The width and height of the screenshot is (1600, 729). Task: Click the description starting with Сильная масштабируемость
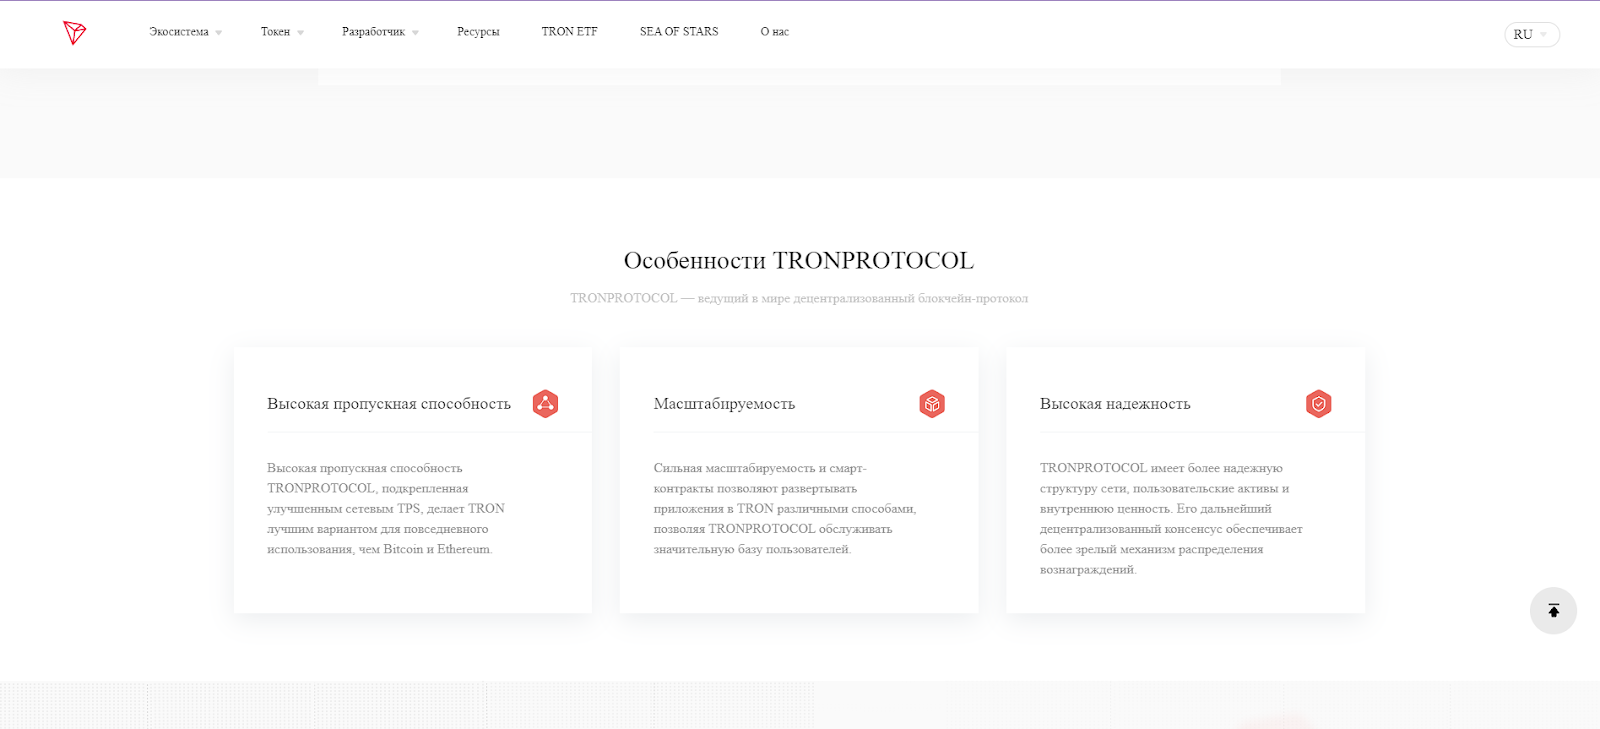pos(785,508)
